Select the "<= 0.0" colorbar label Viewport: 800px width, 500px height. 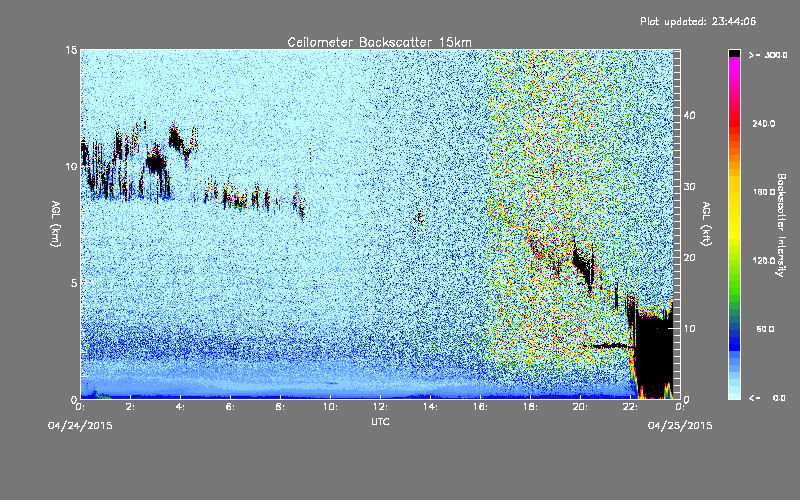[767, 397]
